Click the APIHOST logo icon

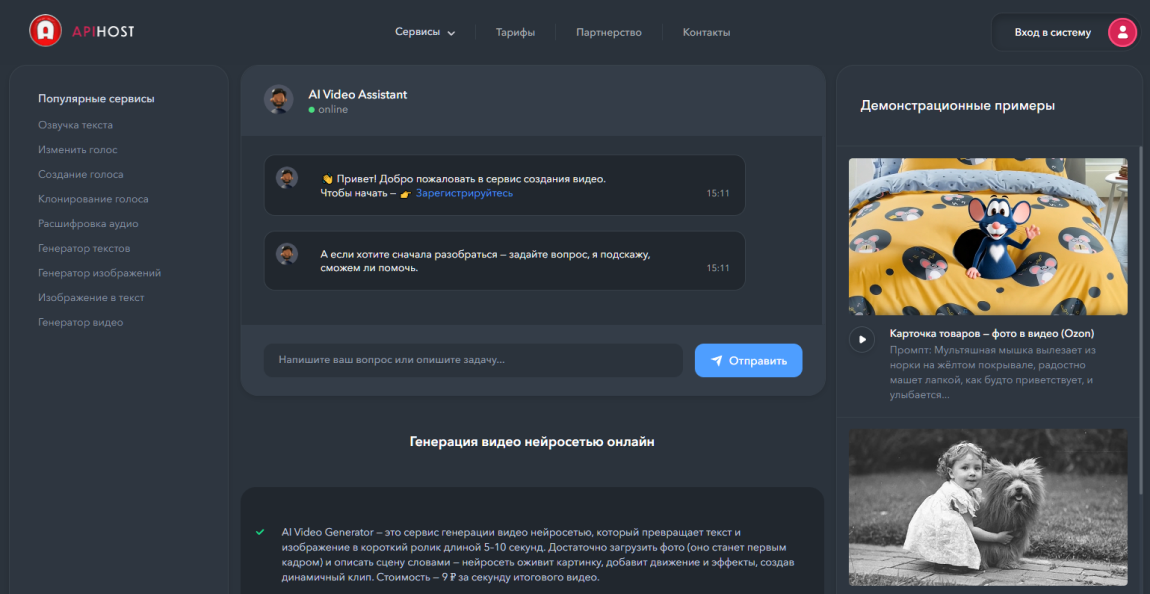[x=45, y=32]
